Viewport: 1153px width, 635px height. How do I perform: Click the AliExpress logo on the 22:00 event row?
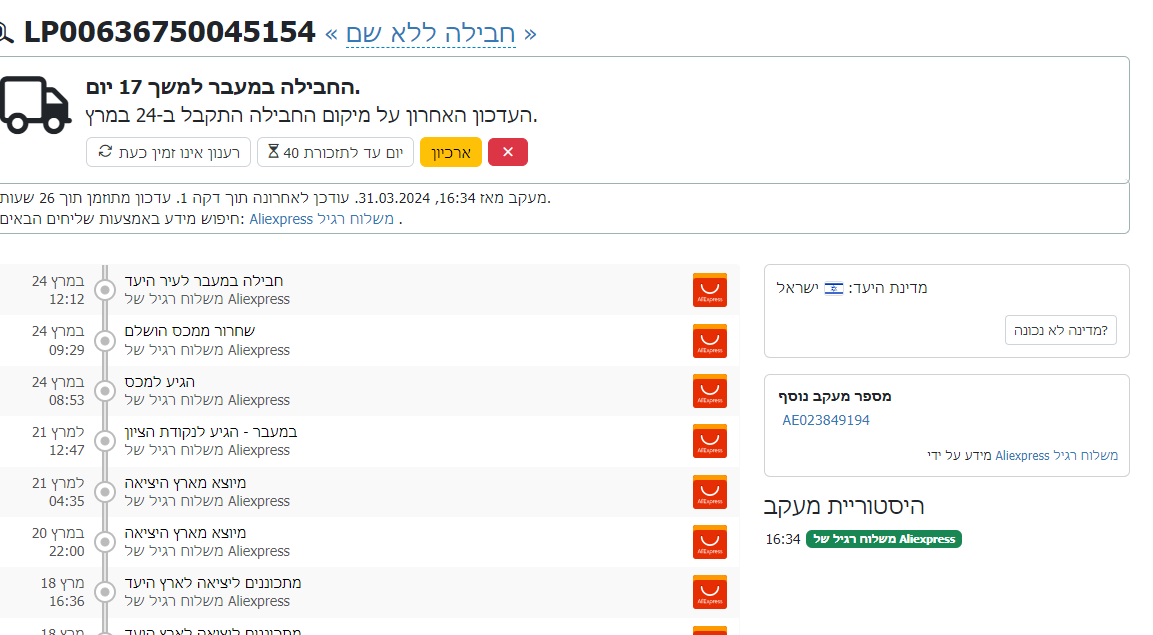pyautogui.click(x=710, y=542)
